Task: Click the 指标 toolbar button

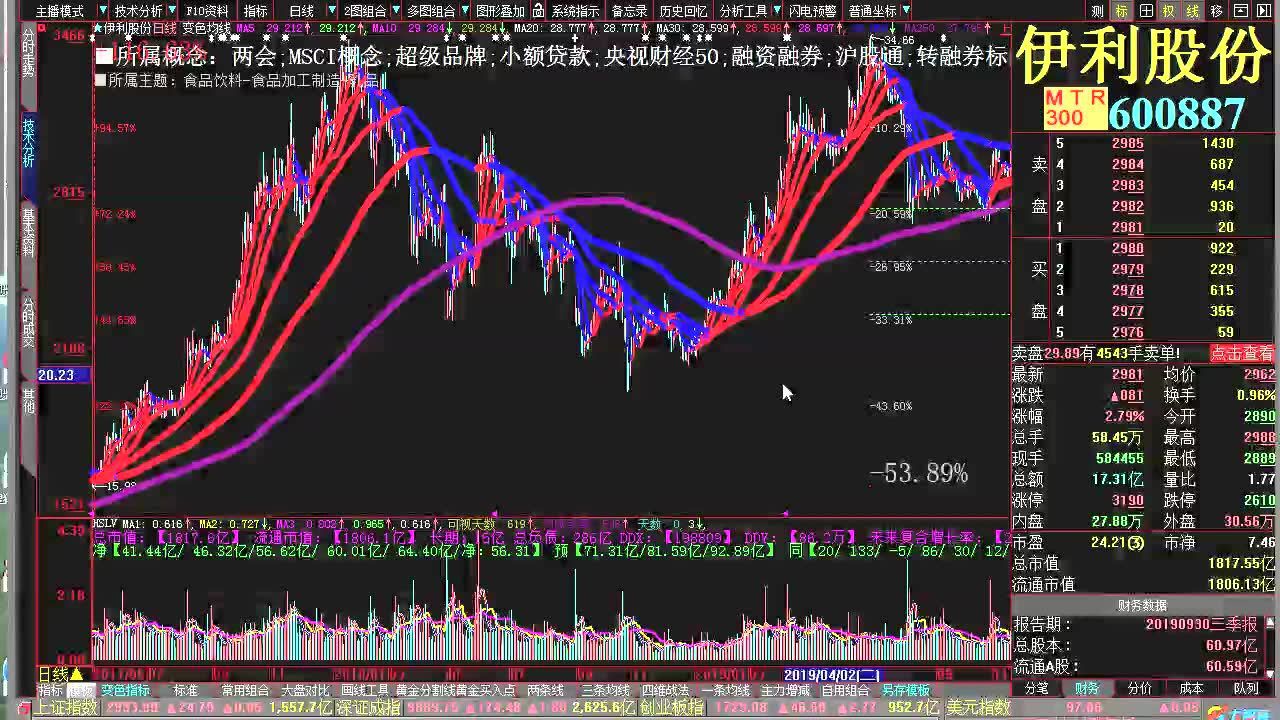Action: point(256,11)
